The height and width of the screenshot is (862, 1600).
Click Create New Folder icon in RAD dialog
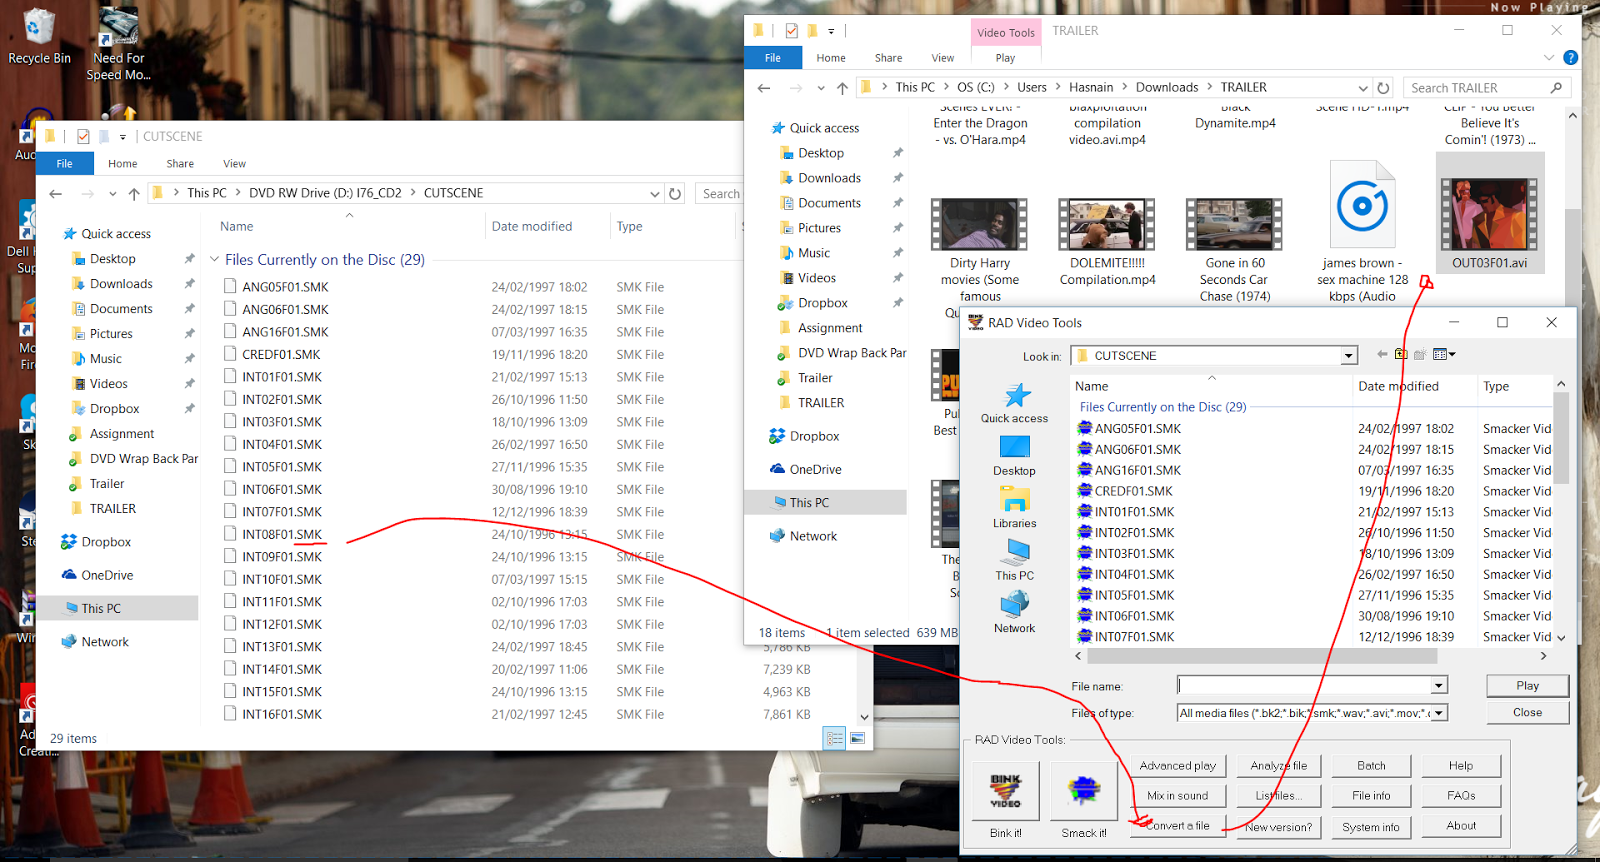click(1420, 354)
